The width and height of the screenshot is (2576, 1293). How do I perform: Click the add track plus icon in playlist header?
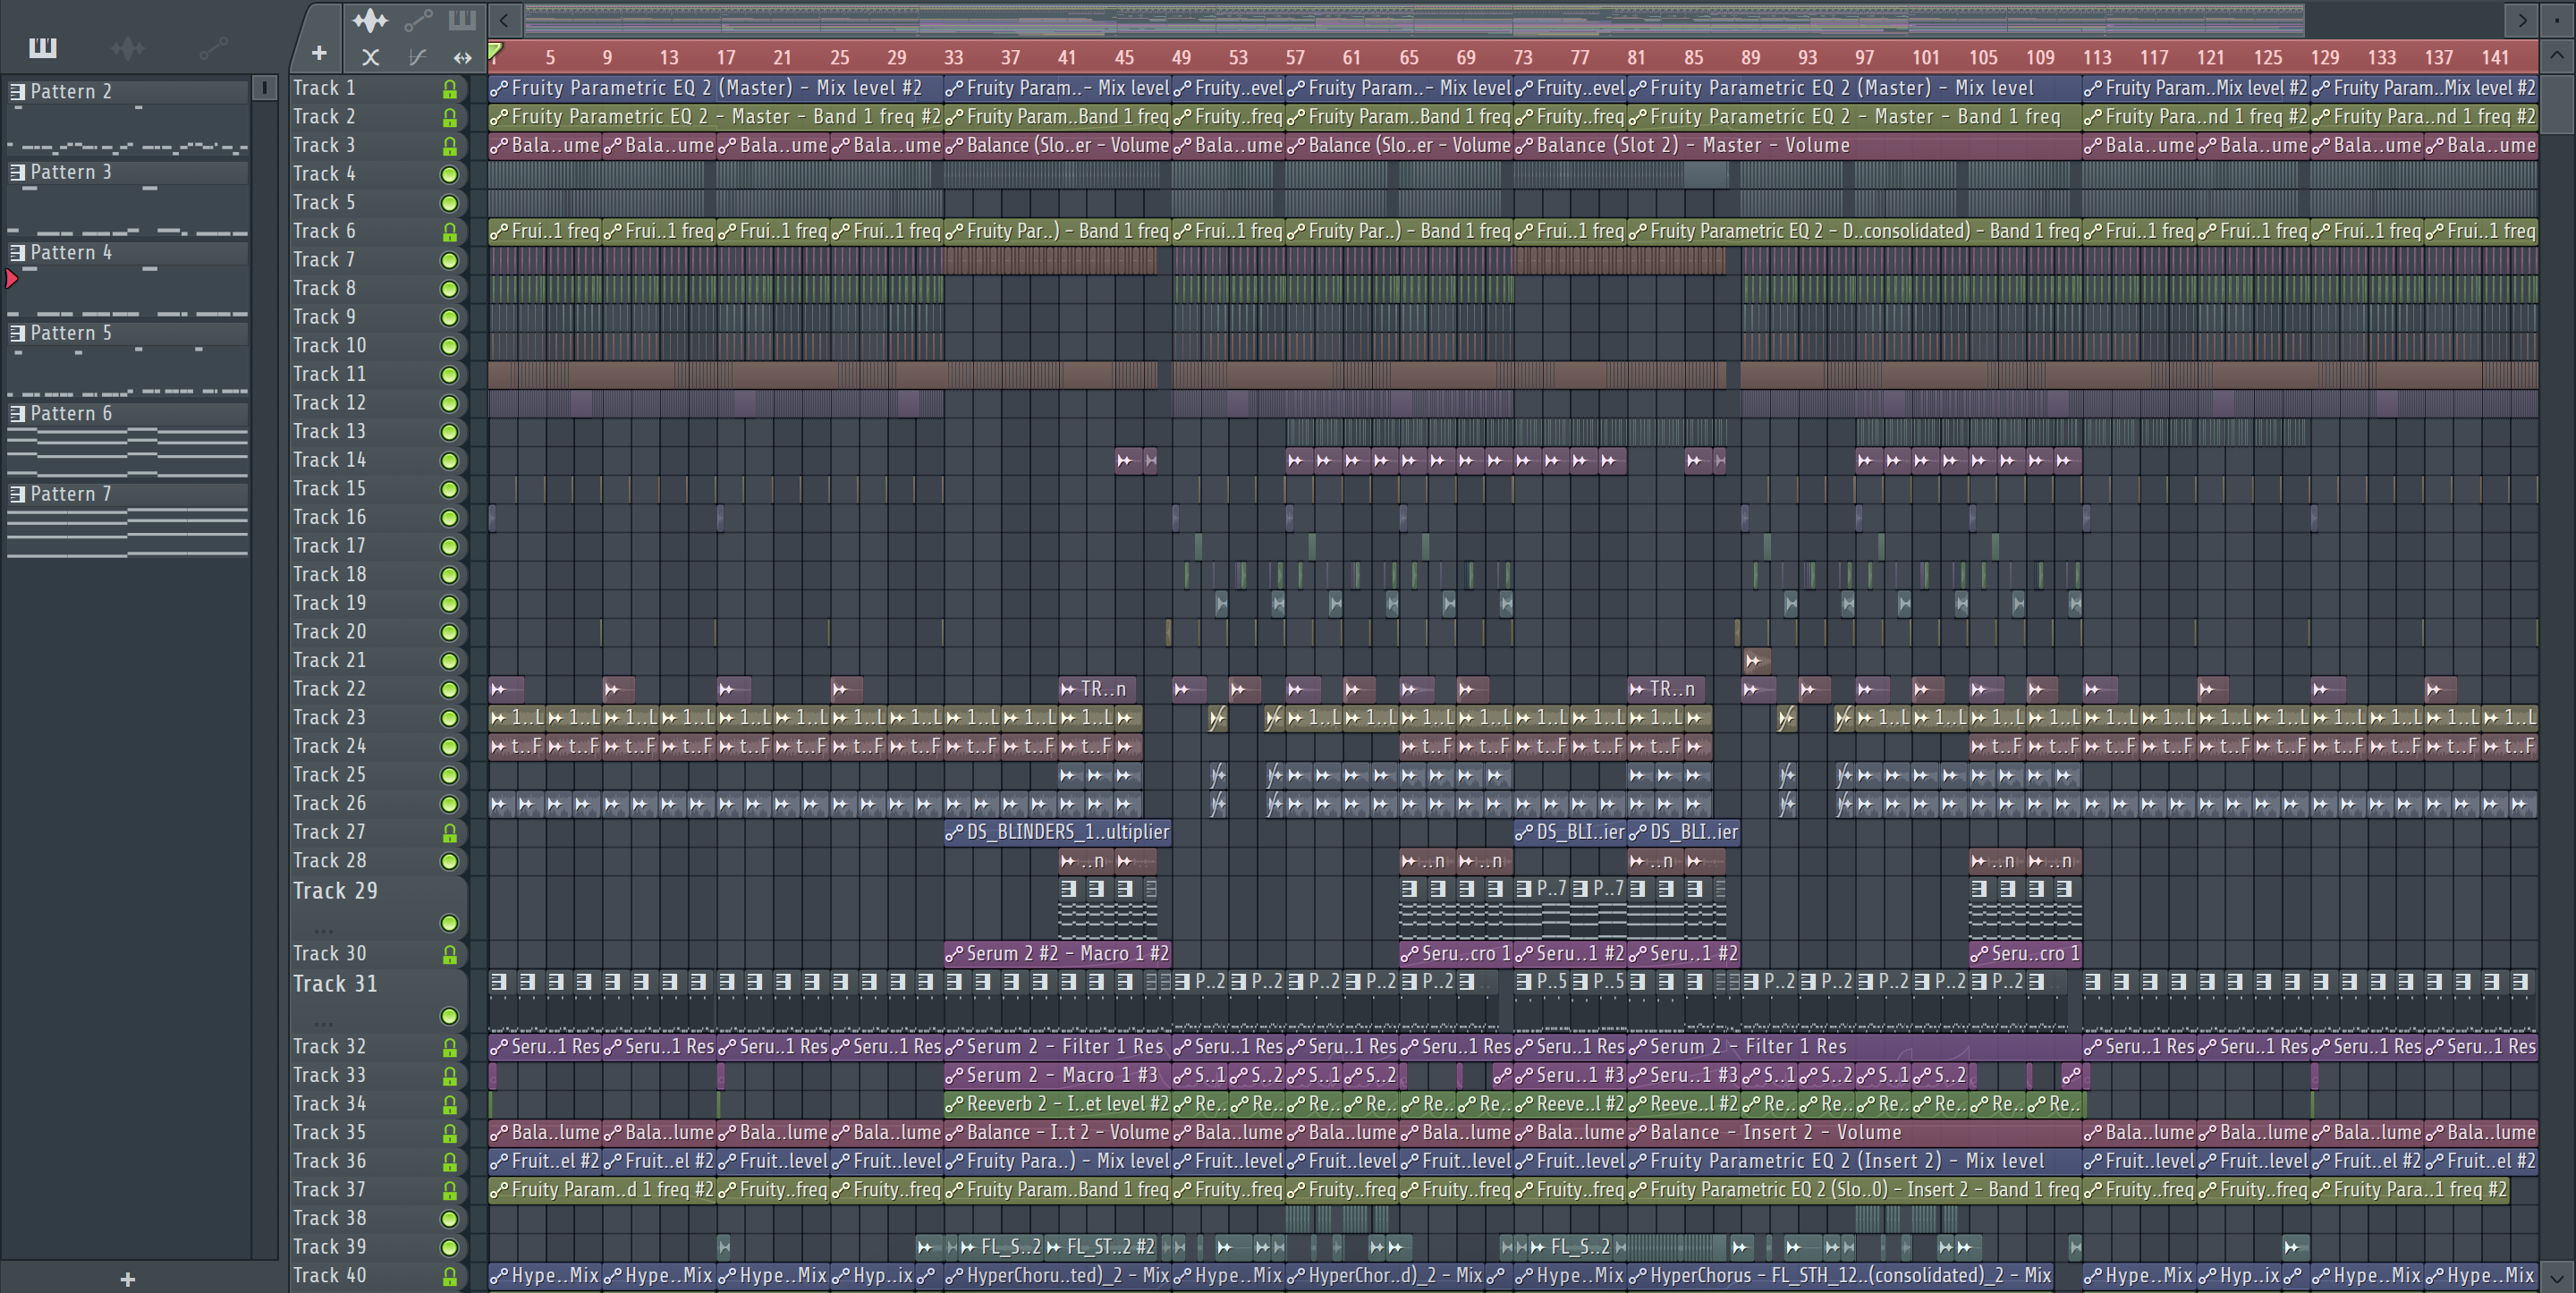coord(319,53)
